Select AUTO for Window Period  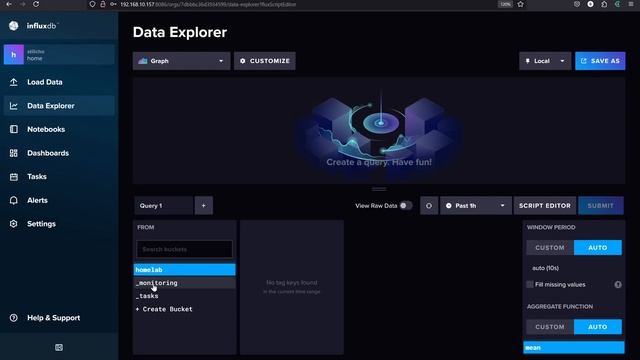[x=598, y=248]
